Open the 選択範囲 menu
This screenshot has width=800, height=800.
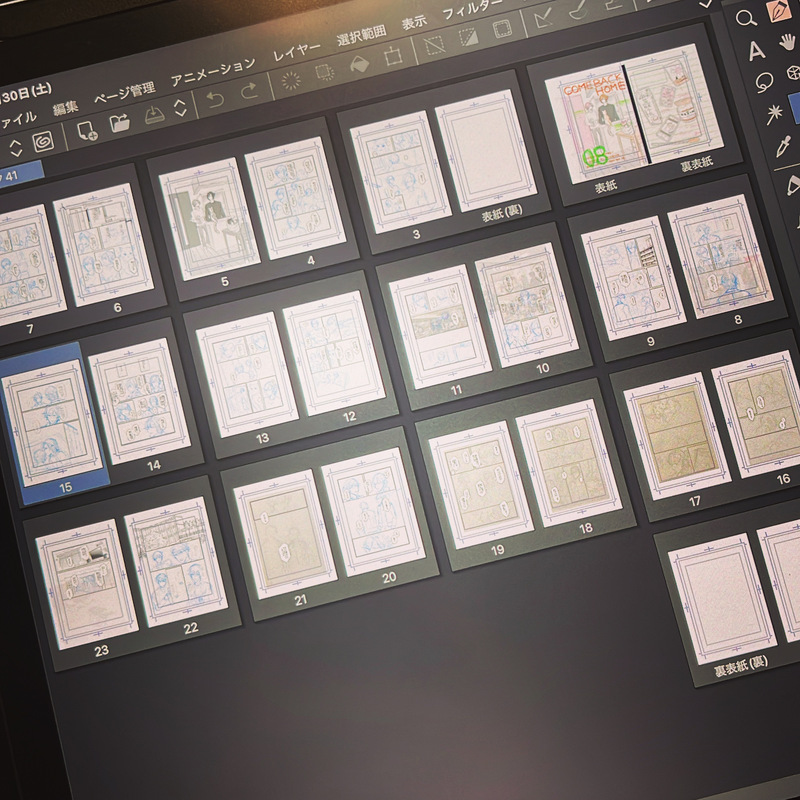[361, 35]
